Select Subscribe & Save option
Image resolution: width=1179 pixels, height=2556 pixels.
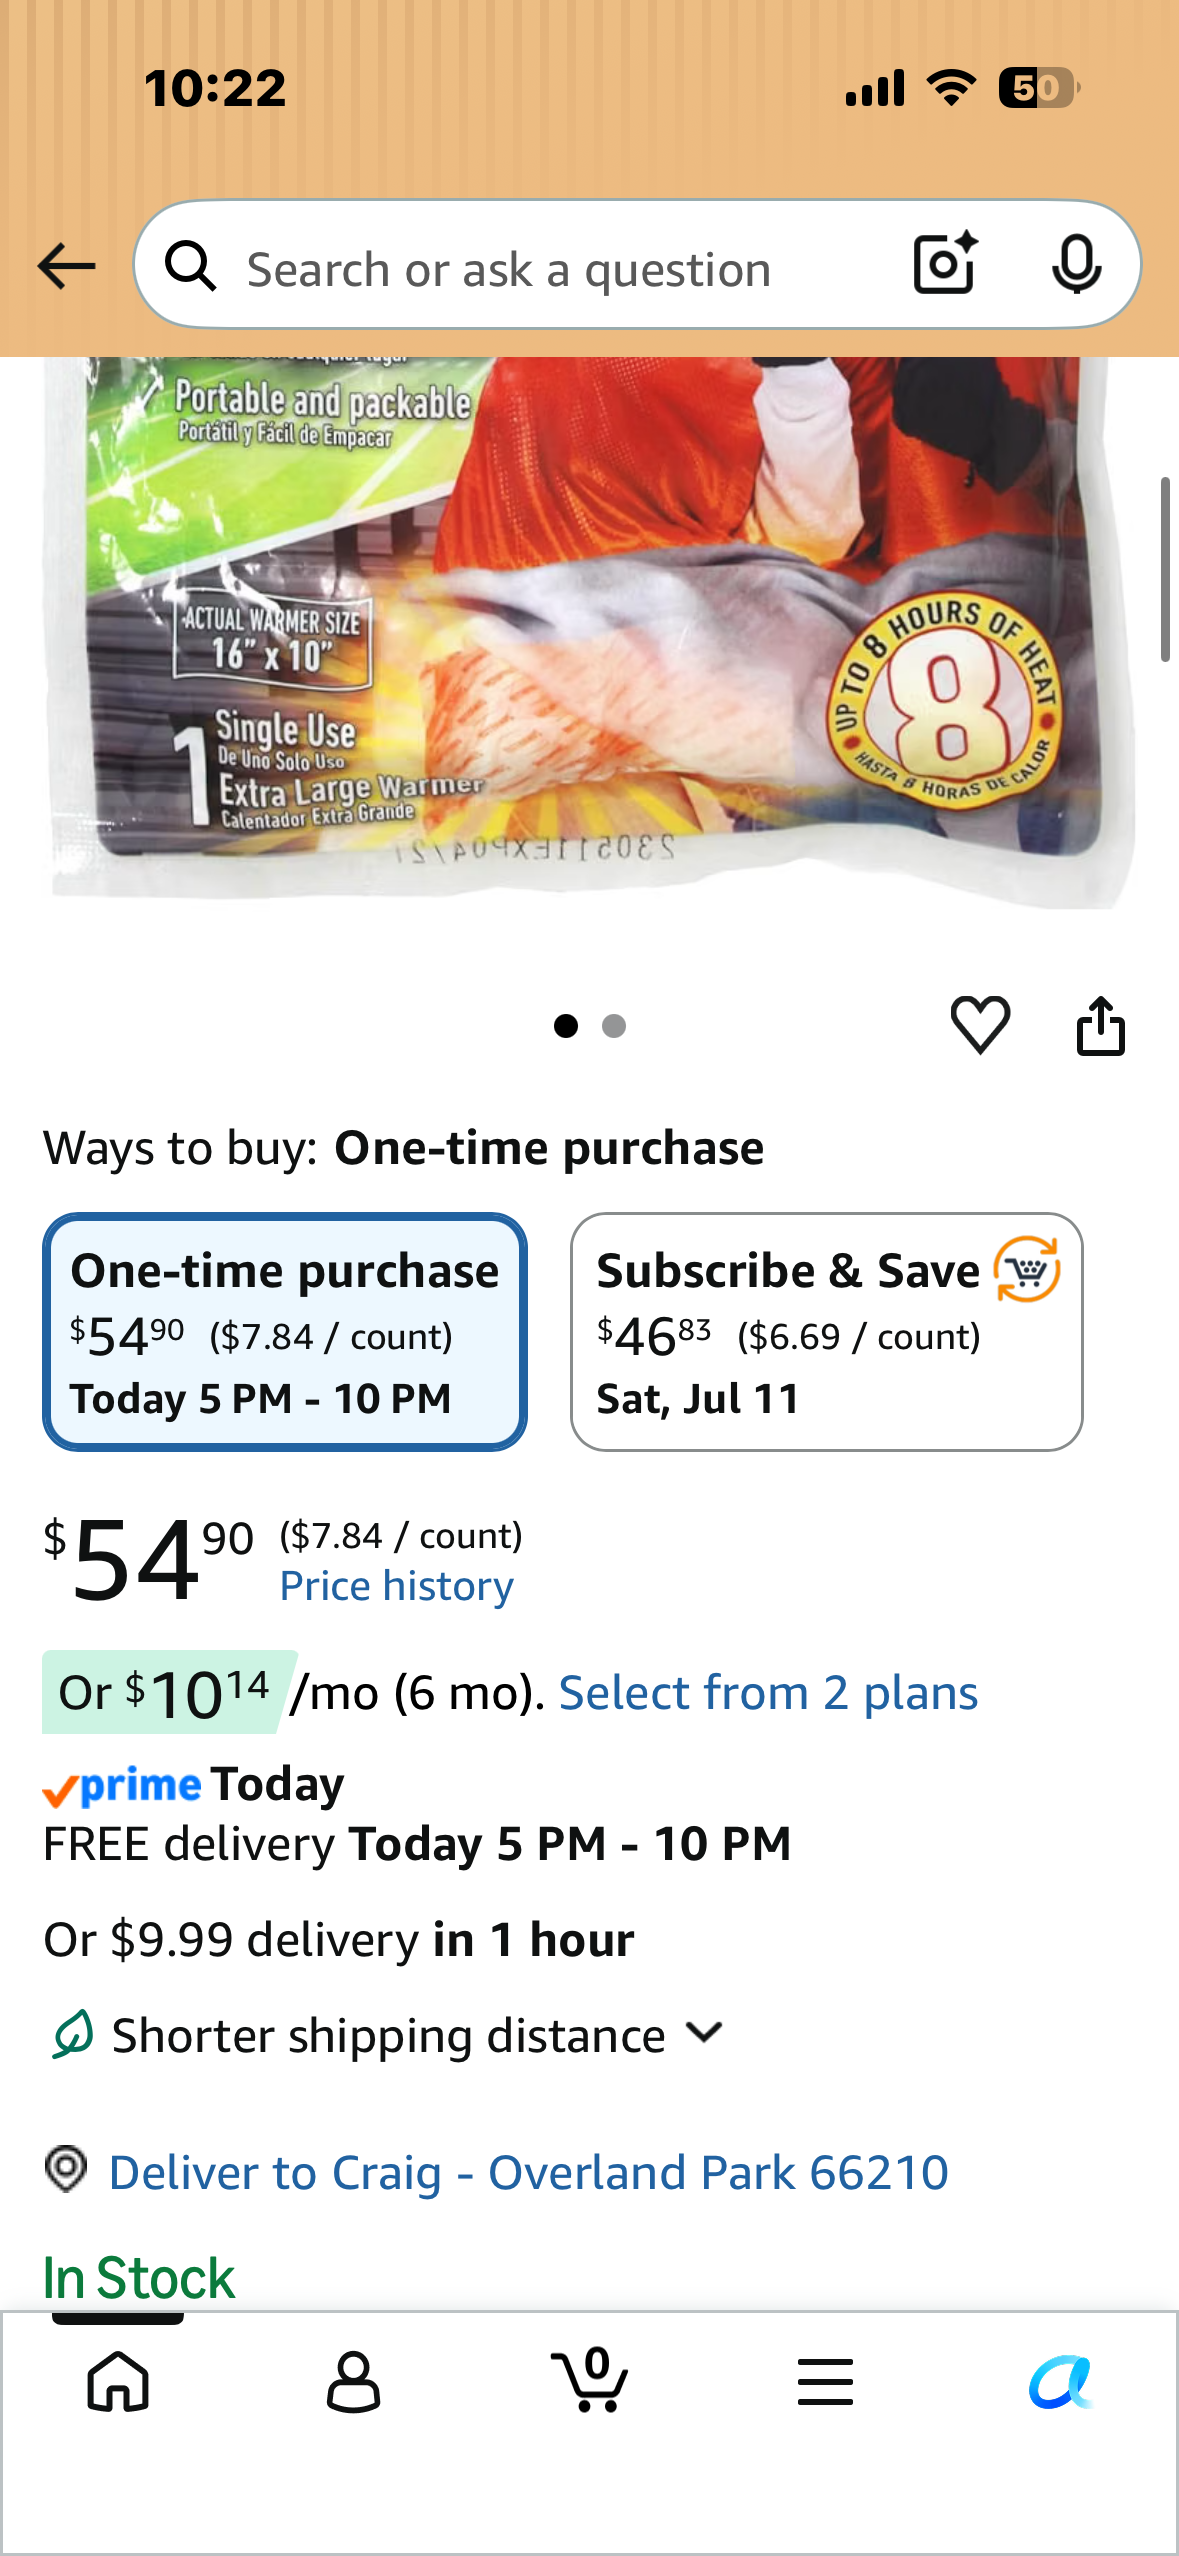(x=826, y=1332)
